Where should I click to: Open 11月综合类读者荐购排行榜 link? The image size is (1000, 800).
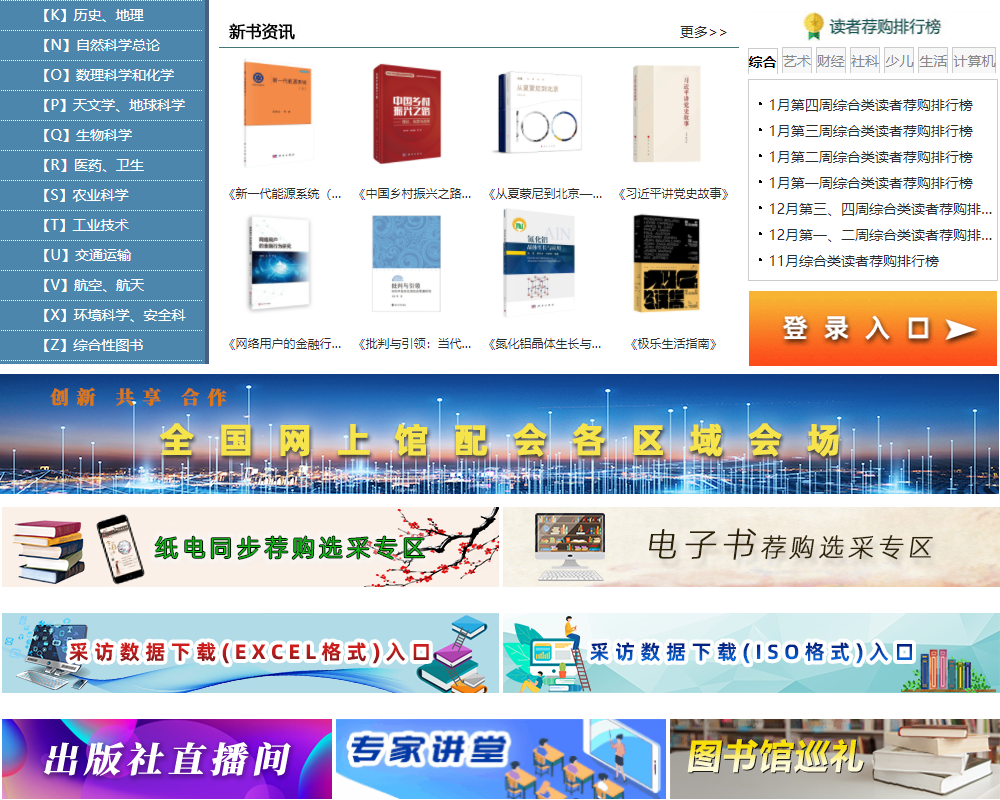853,261
